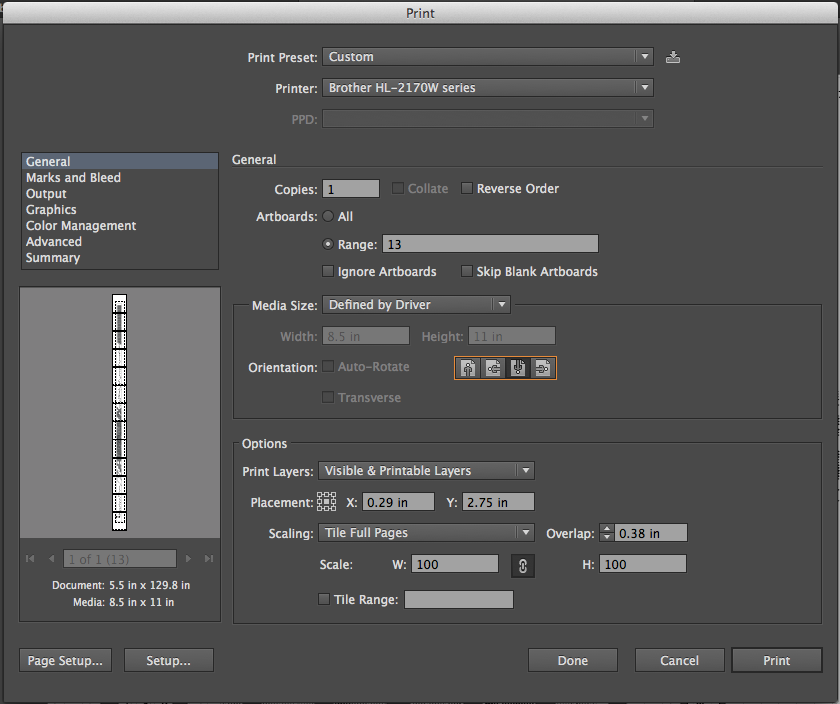The width and height of the screenshot is (840, 704).
Task: Enable the Reverse Order checkbox
Action: [x=466, y=188]
